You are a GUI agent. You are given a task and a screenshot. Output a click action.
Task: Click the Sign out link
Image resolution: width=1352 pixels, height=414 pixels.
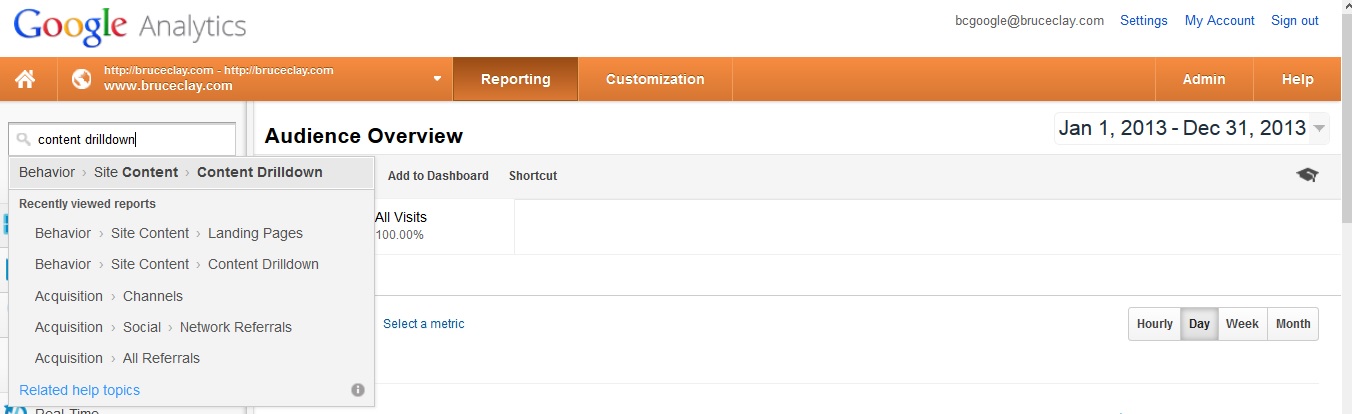pos(1295,20)
